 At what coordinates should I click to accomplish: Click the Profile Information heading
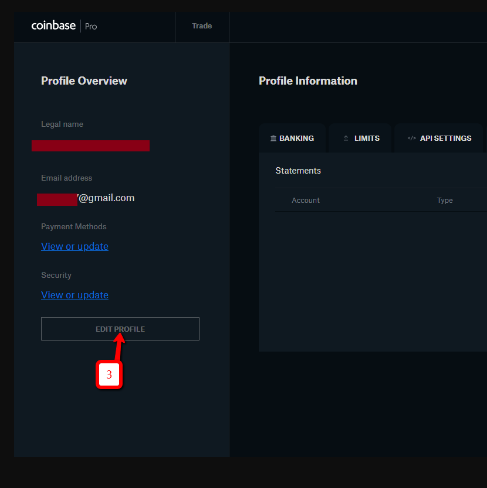pyautogui.click(x=308, y=81)
